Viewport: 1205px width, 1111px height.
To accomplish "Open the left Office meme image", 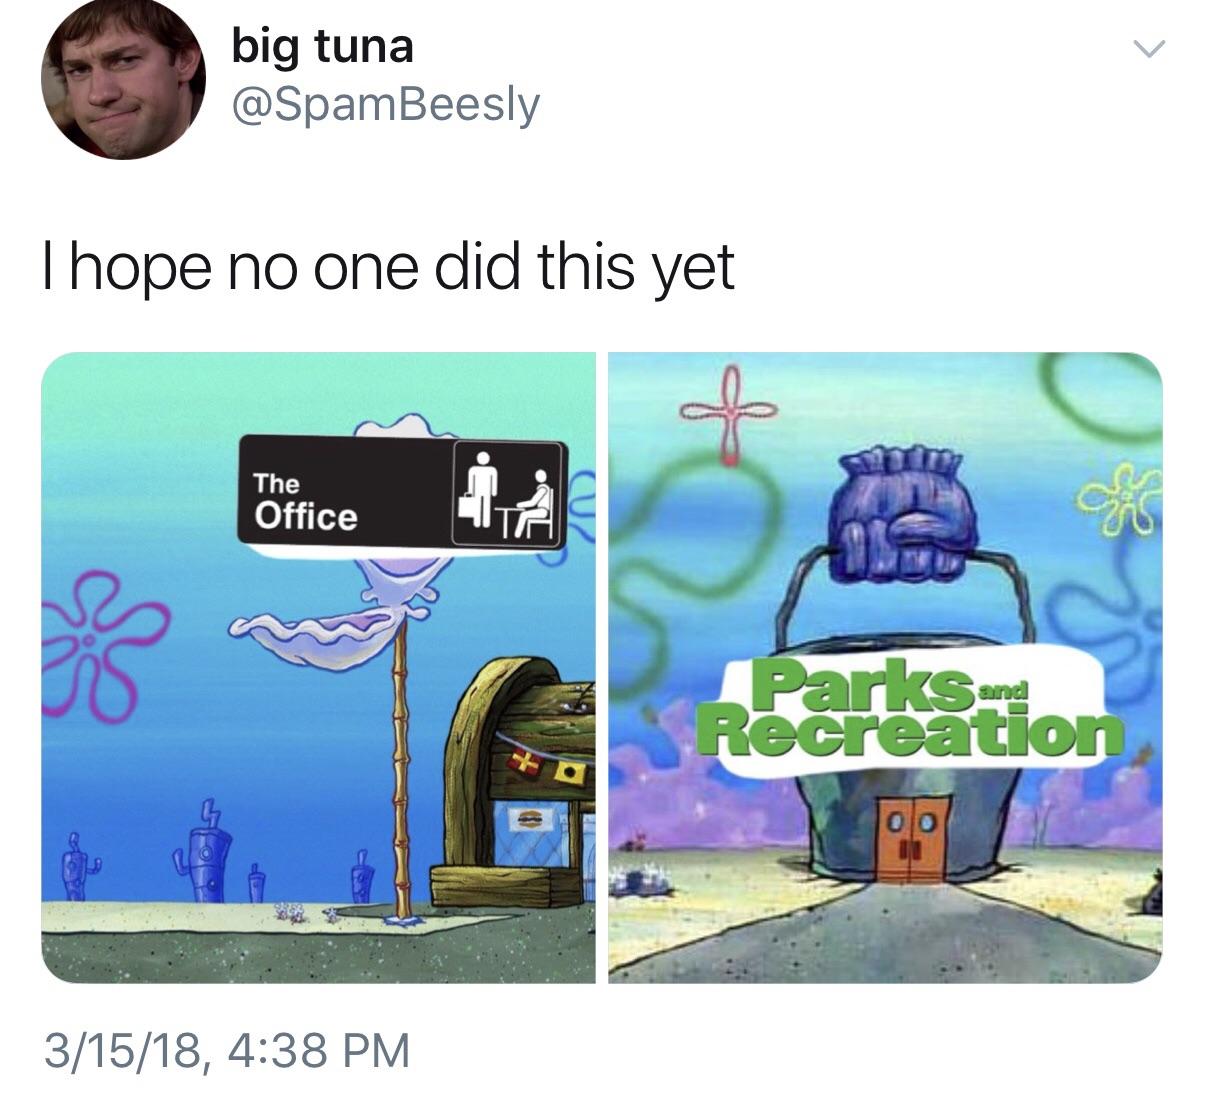I will (x=318, y=667).
